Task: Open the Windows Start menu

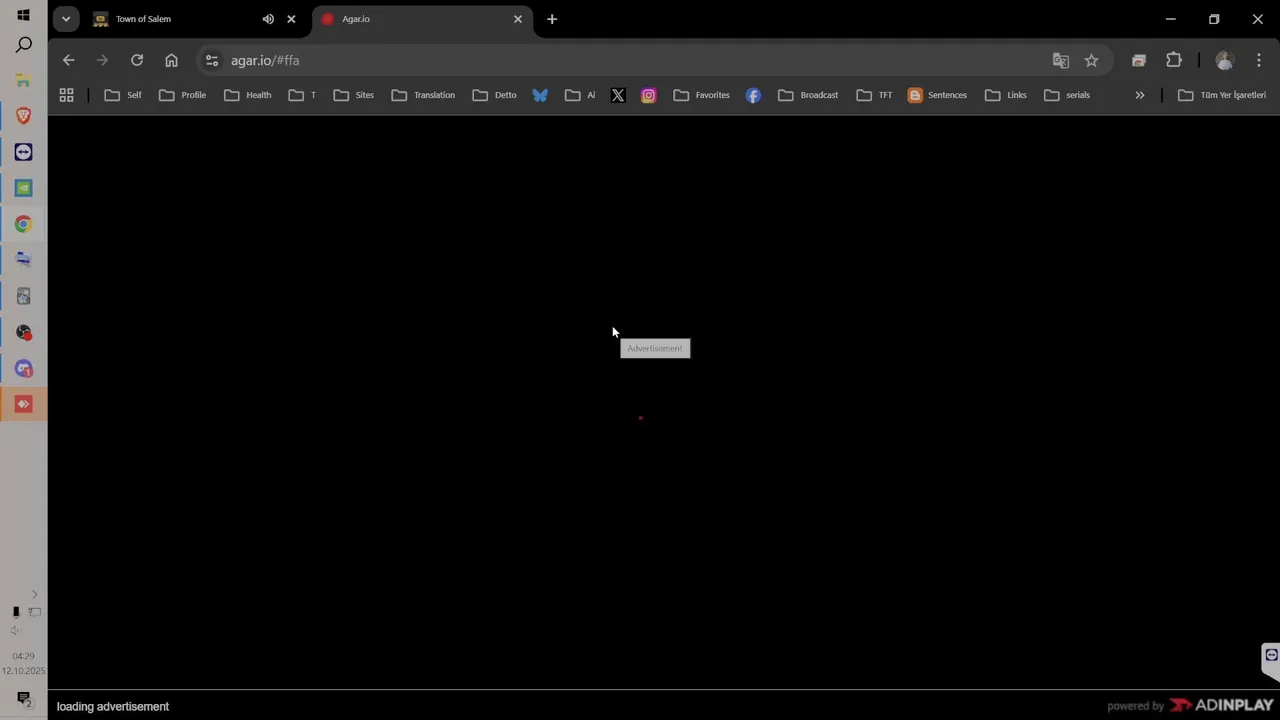Action: (x=23, y=15)
